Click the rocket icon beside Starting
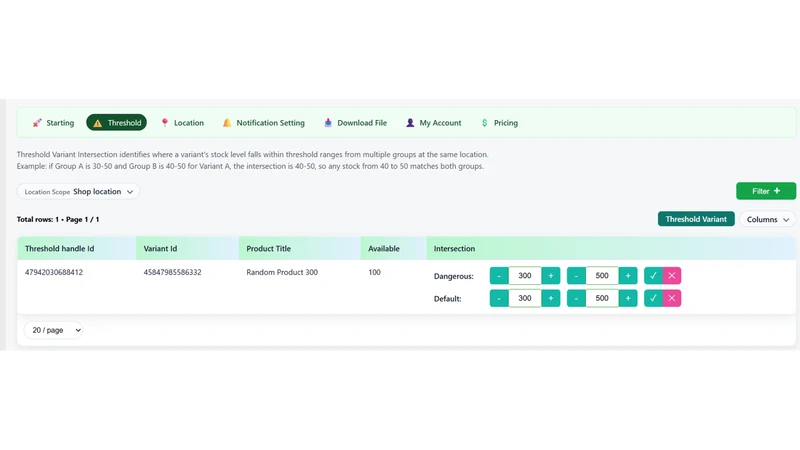Screen dimensions: 800x450 [x=37, y=123]
